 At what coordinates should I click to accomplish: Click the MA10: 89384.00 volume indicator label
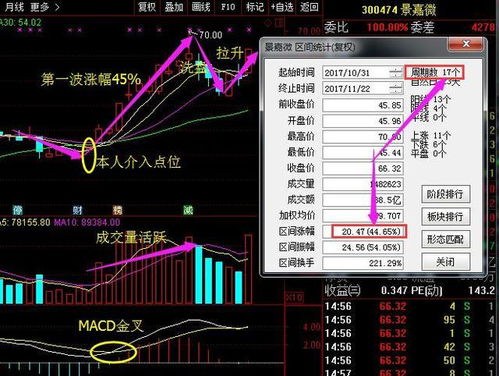[x=87, y=222]
